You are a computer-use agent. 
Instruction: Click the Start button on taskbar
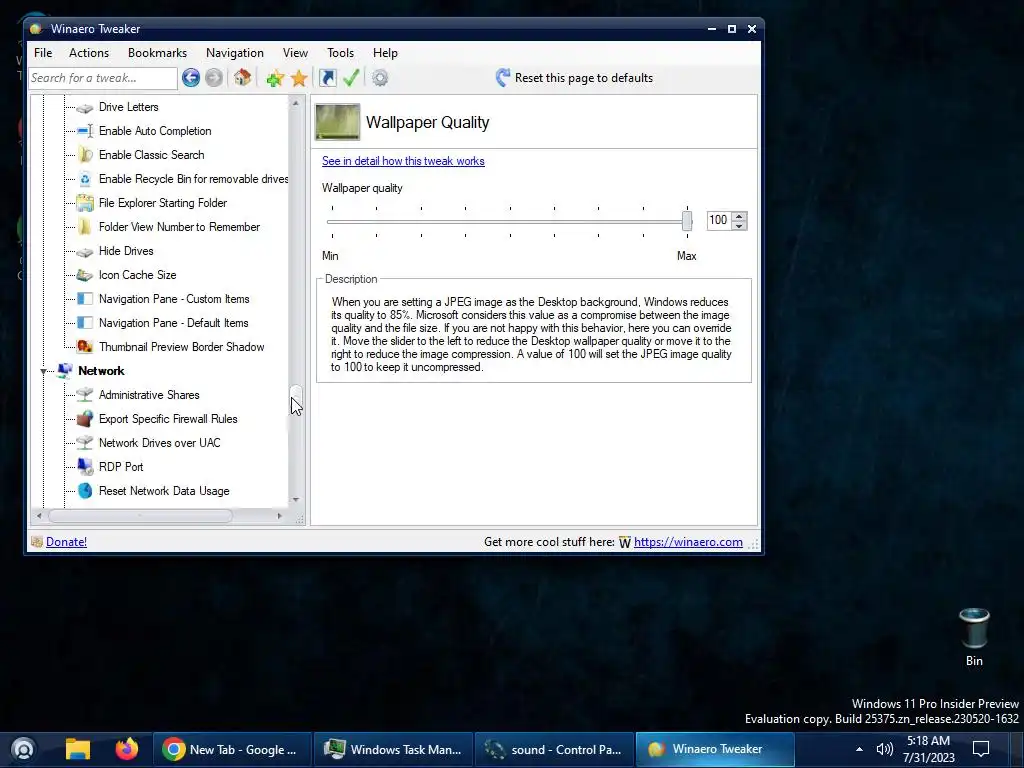23,749
